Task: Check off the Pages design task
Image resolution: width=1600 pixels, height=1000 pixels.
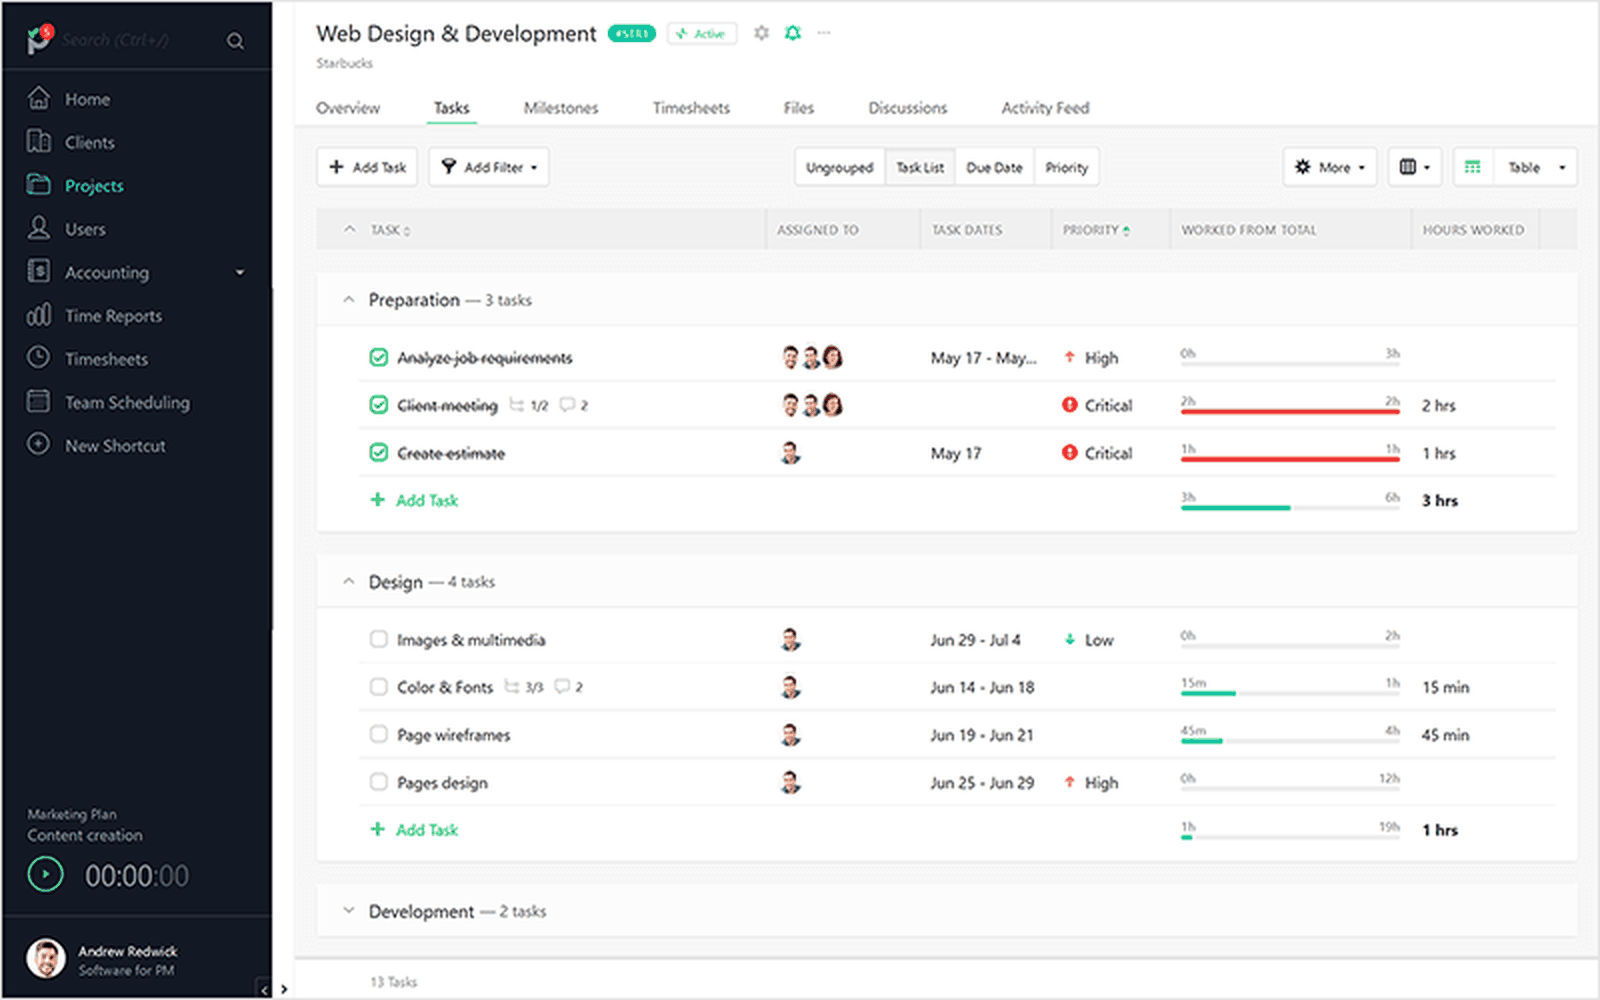Action: [x=378, y=782]
